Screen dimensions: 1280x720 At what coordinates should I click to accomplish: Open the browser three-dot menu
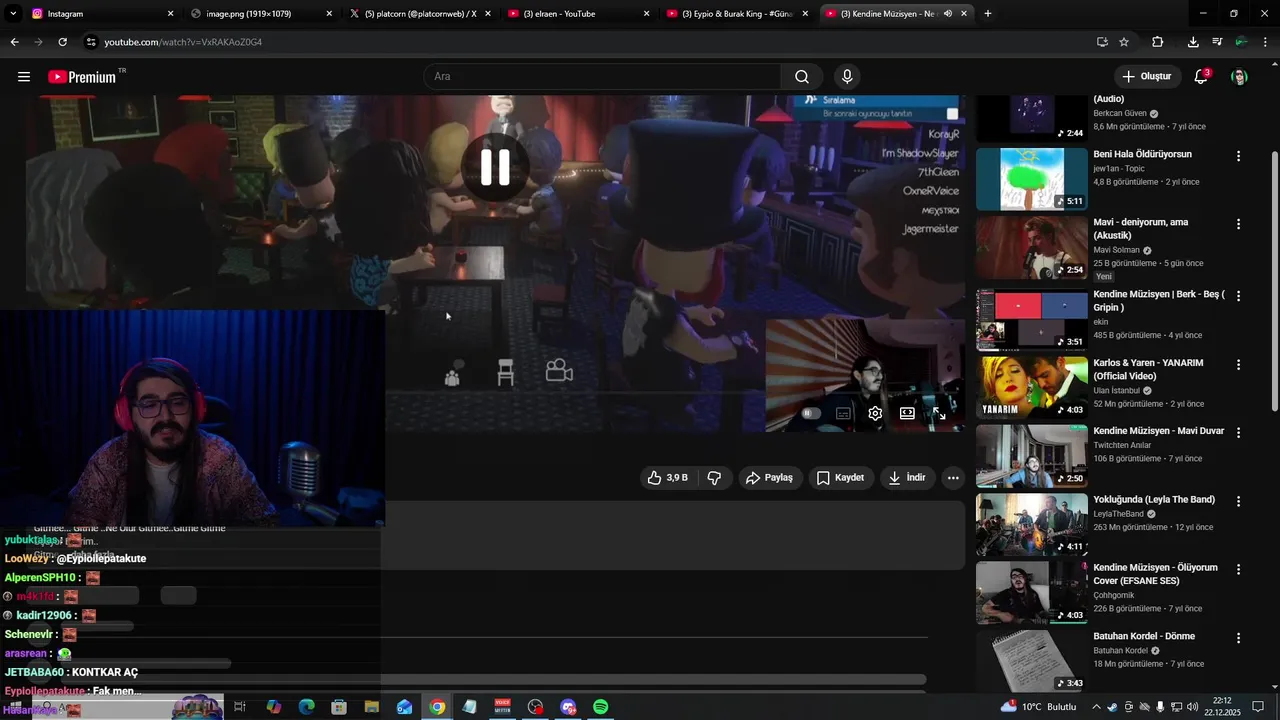pyautogui.click(x=1266, y=42)
